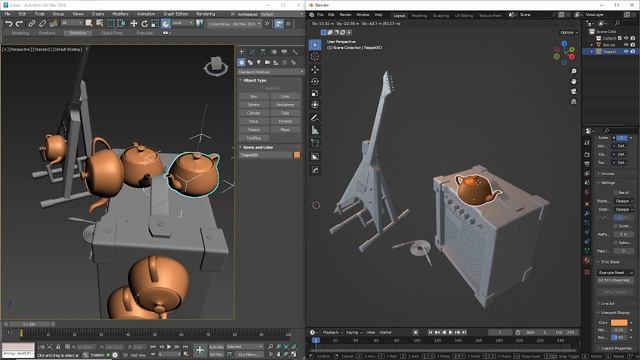The height and width of the screenshot is (360, 640).
Task: Toggle Blender camera view icon
Action: click(573, 91)
